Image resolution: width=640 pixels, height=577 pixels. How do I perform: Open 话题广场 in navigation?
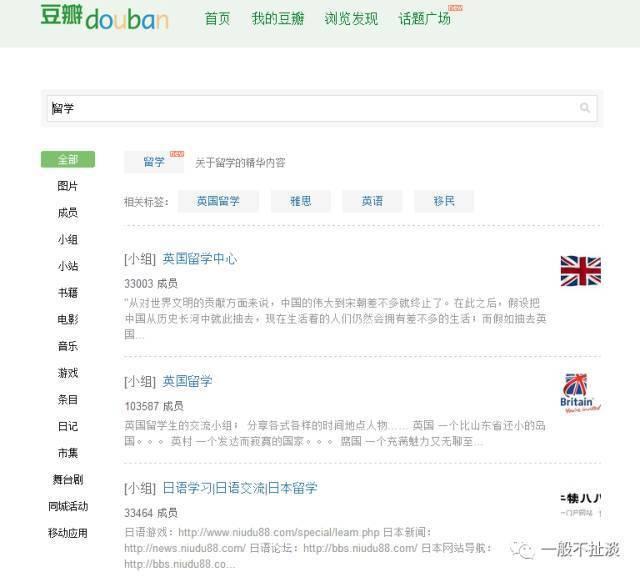pyautogui.click(x=425, y=19)
